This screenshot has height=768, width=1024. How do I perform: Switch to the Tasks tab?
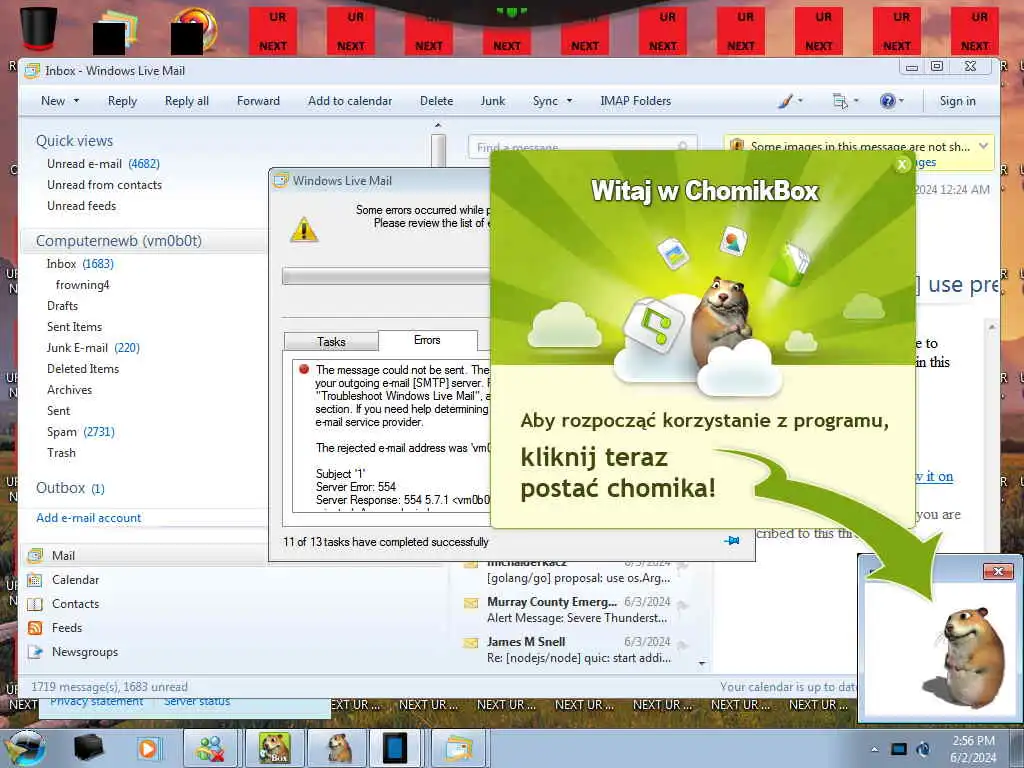click(x=331, y=342)
